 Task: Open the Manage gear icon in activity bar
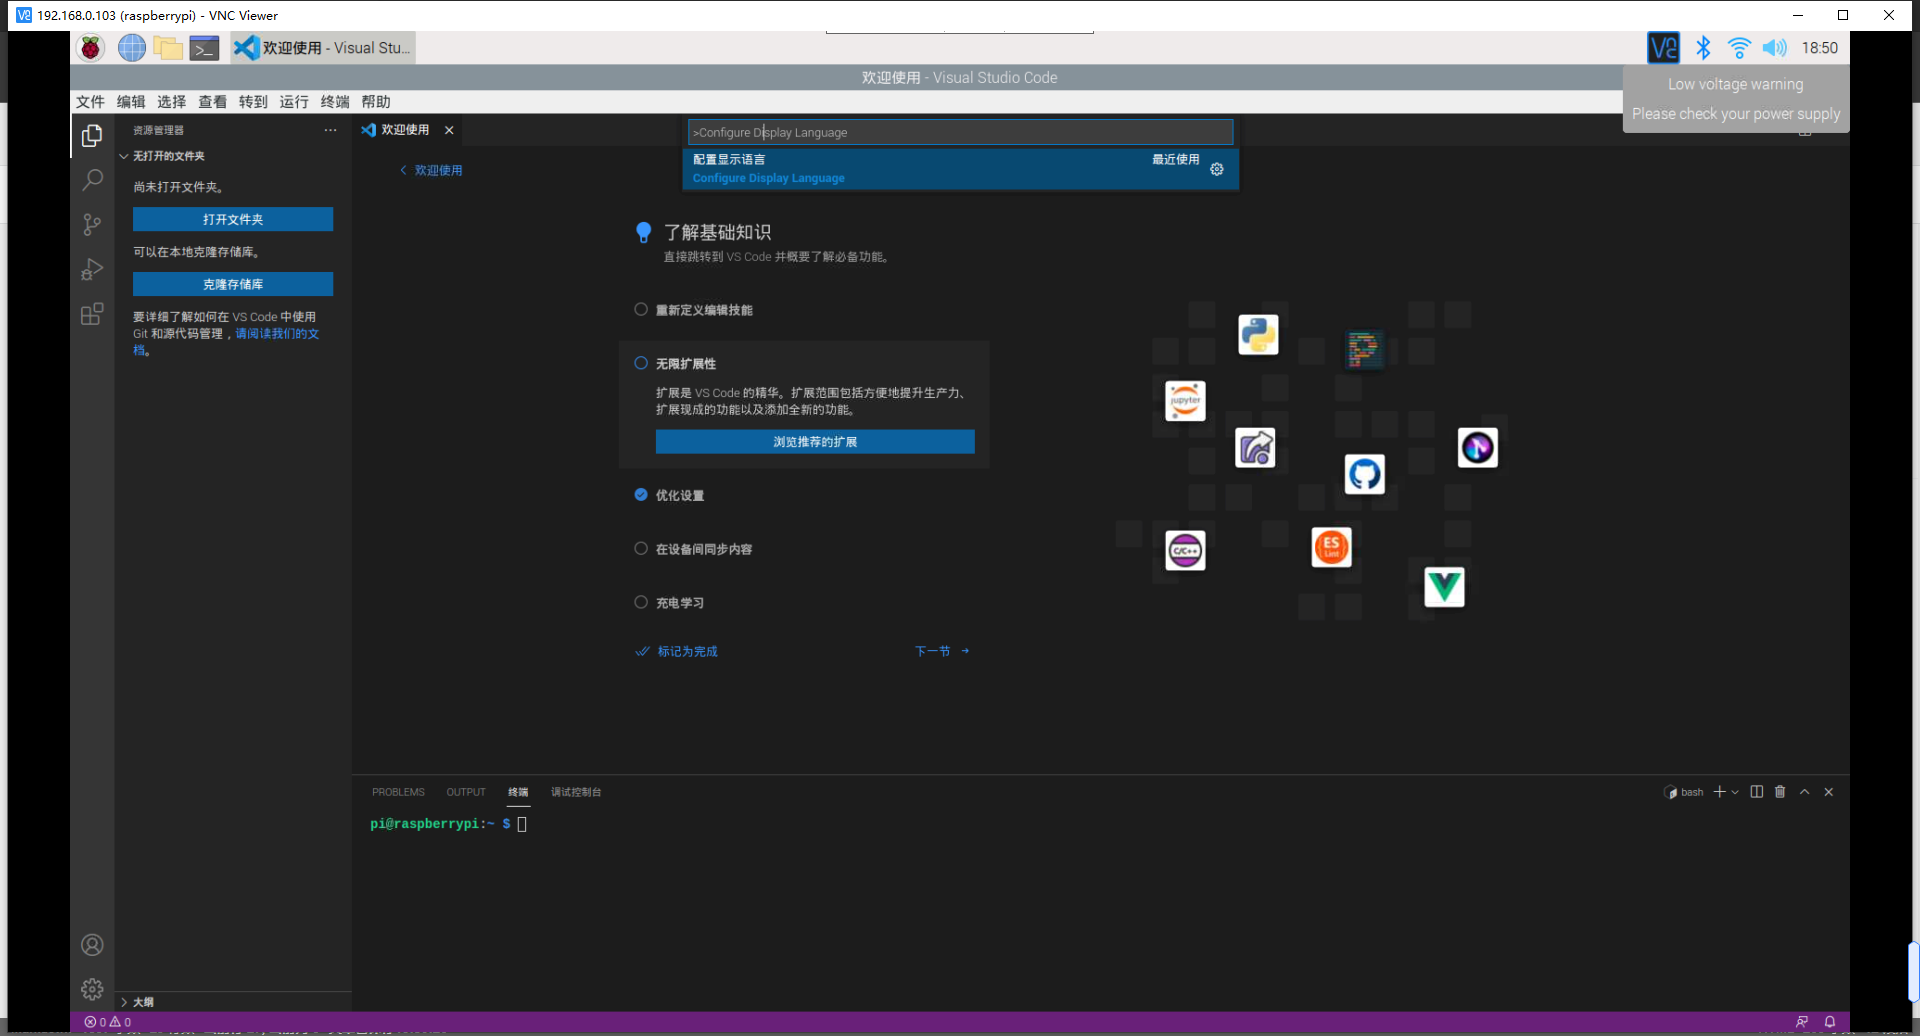pyautogui.click(x=92, y=989)
